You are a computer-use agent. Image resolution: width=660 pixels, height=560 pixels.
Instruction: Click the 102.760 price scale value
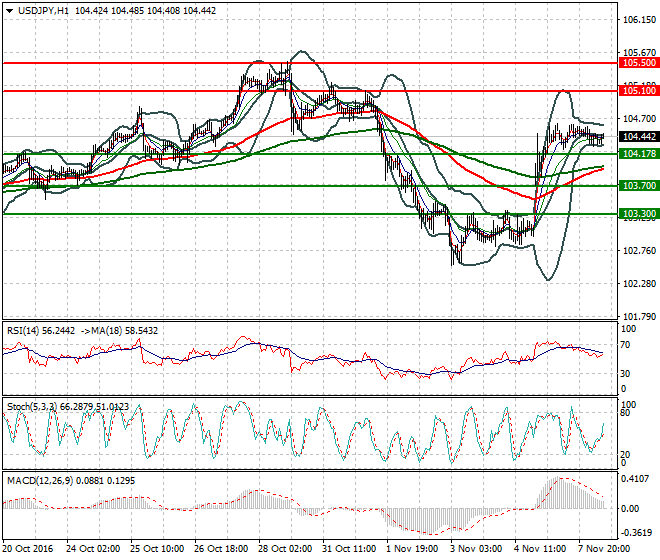point(639,251)
